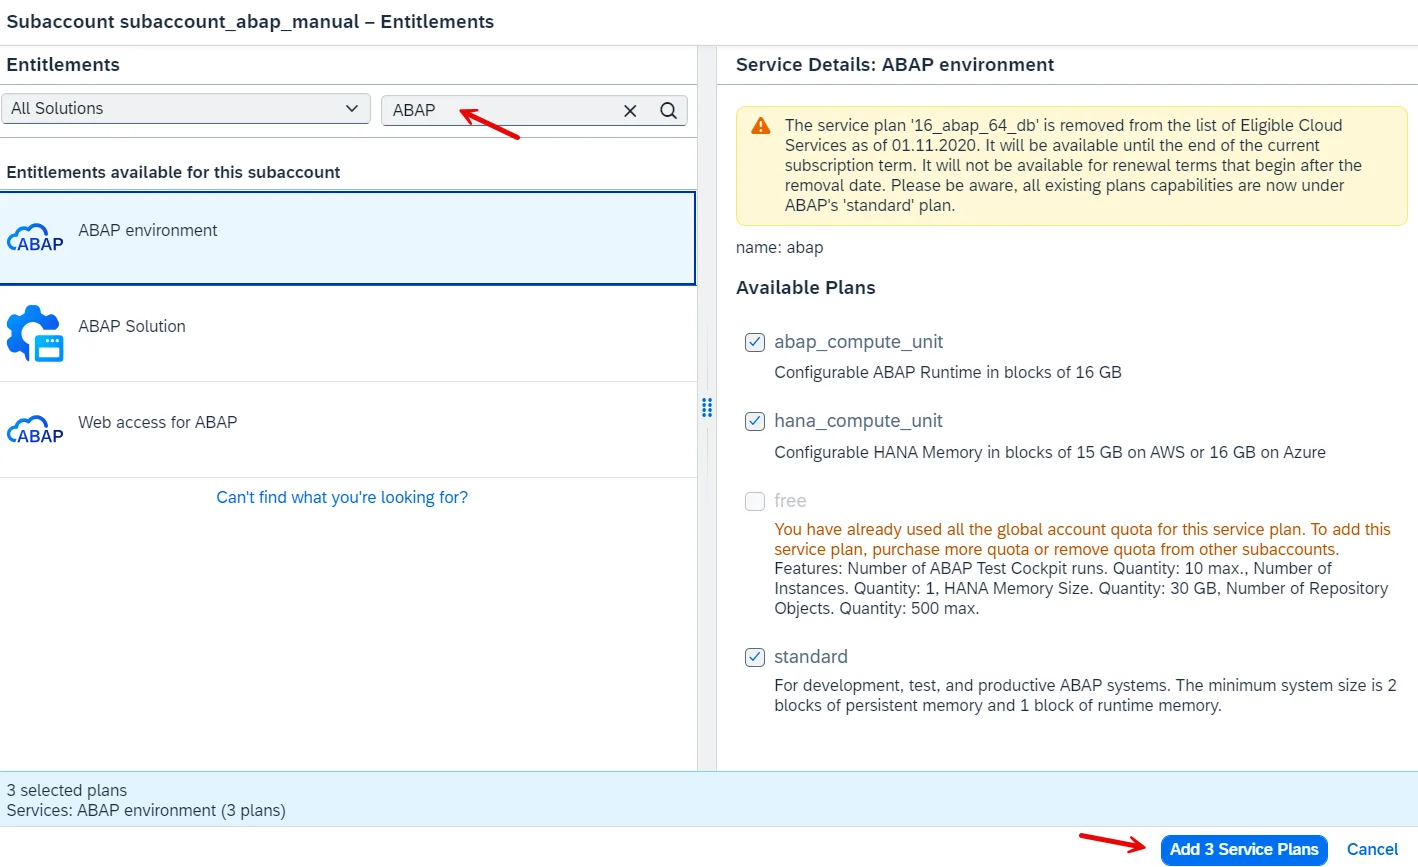Select Web access for ABAP row
This screenshot has width=1418, height=867.
click(348, 430)
